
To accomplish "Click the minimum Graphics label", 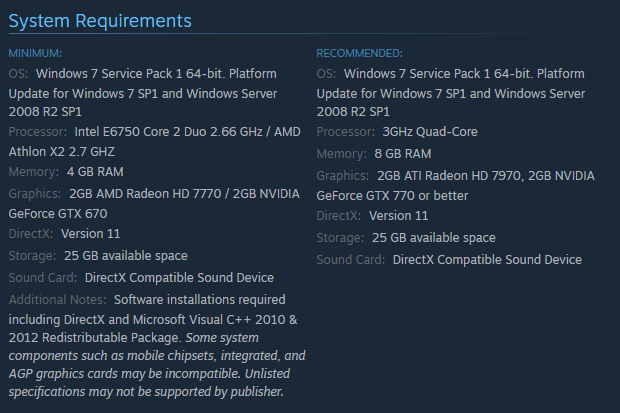I will (x=36, y=194).
